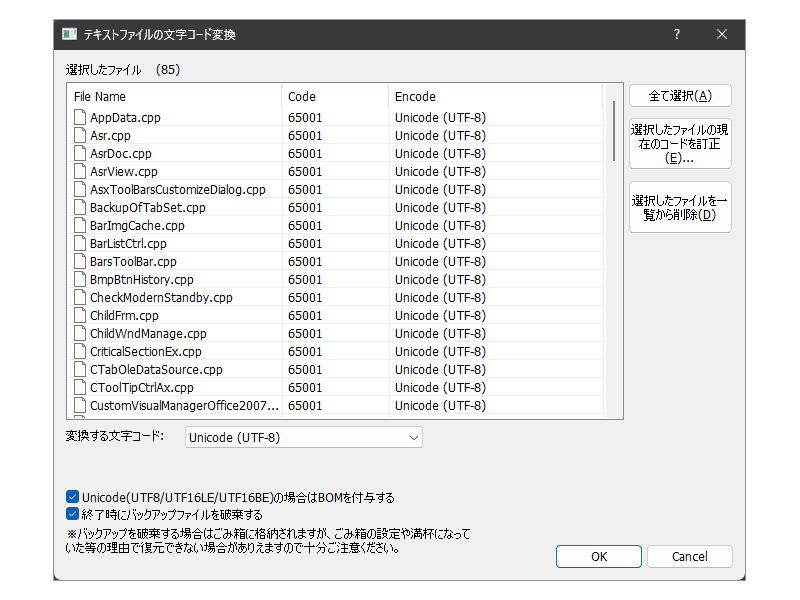Image resolution: width=800 pixels, height=600 pixels.
Task: Click the 65001 code cell for AppData.cpp
Action: [305, 117]
